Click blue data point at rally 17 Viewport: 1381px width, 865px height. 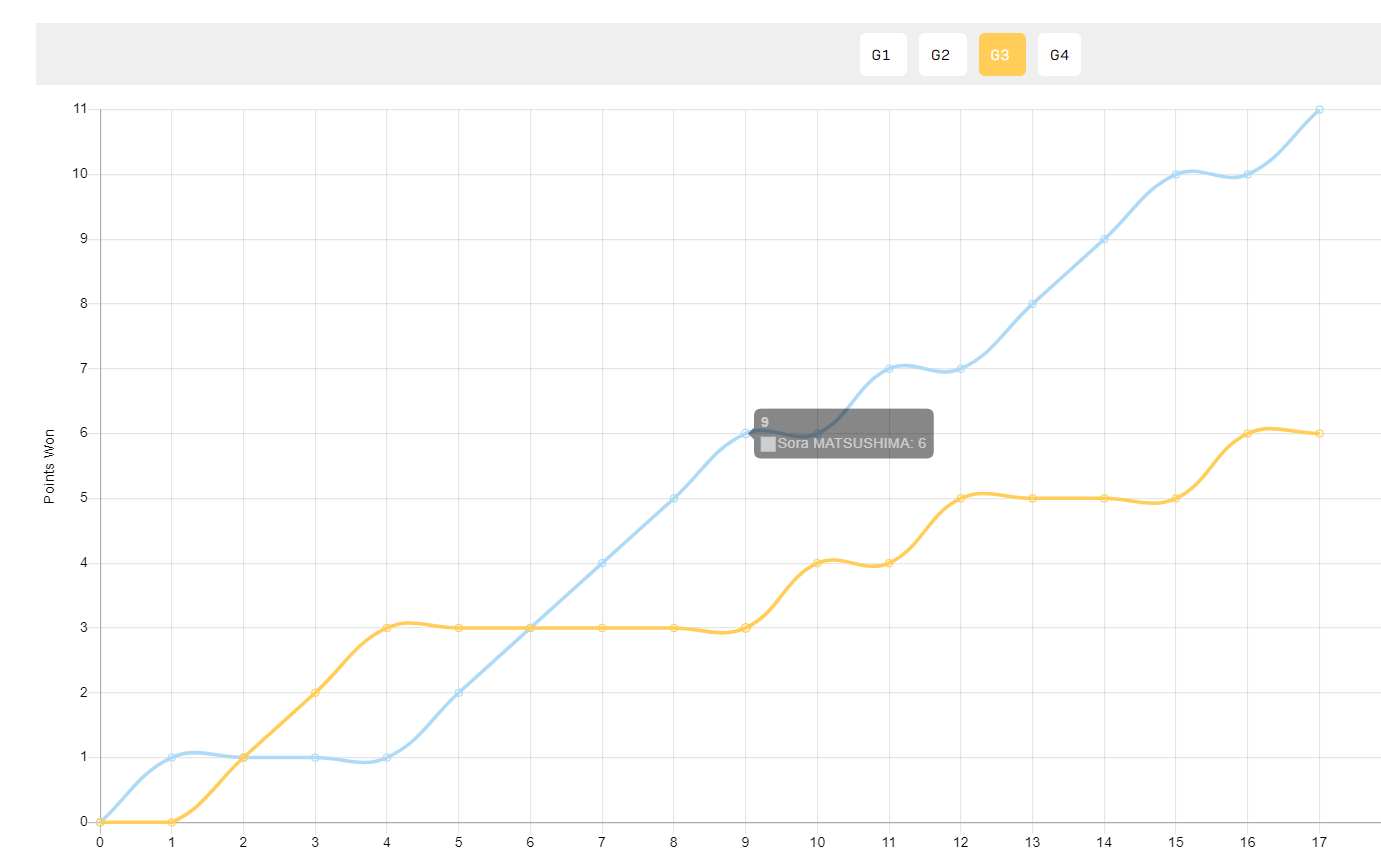(x=1320, y=109)
